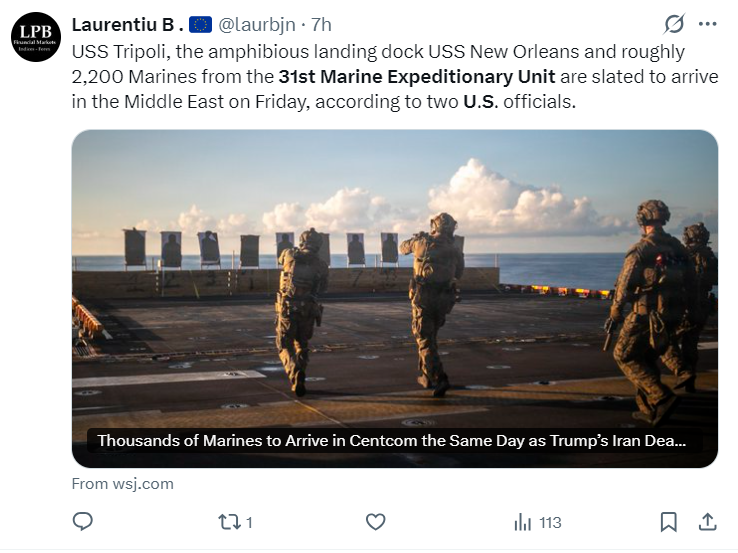The width and height of the screenshot is (738, 553).
Task: Click the repost count number 1
Action: [249, 522]
